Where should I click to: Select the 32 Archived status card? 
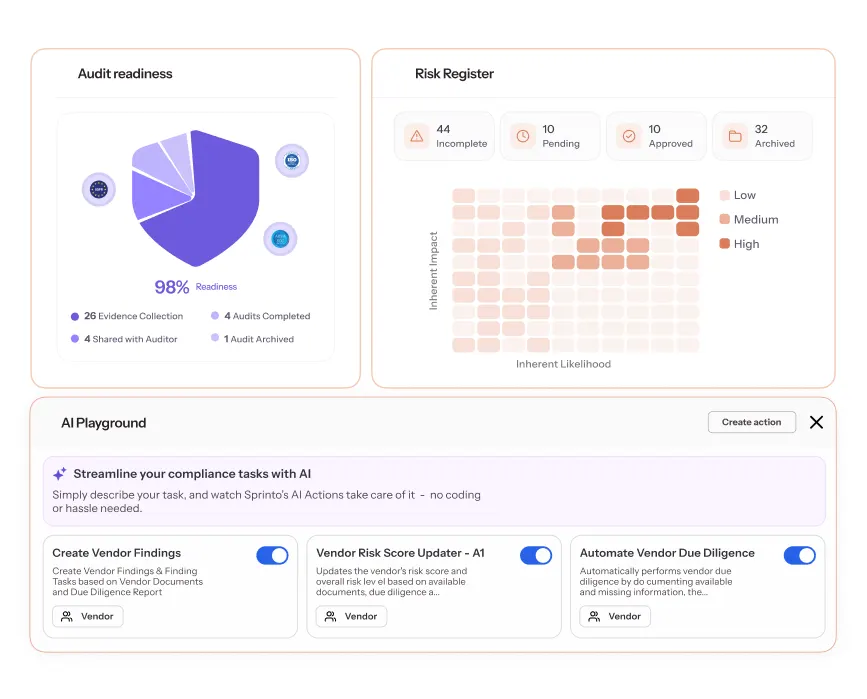763,136
